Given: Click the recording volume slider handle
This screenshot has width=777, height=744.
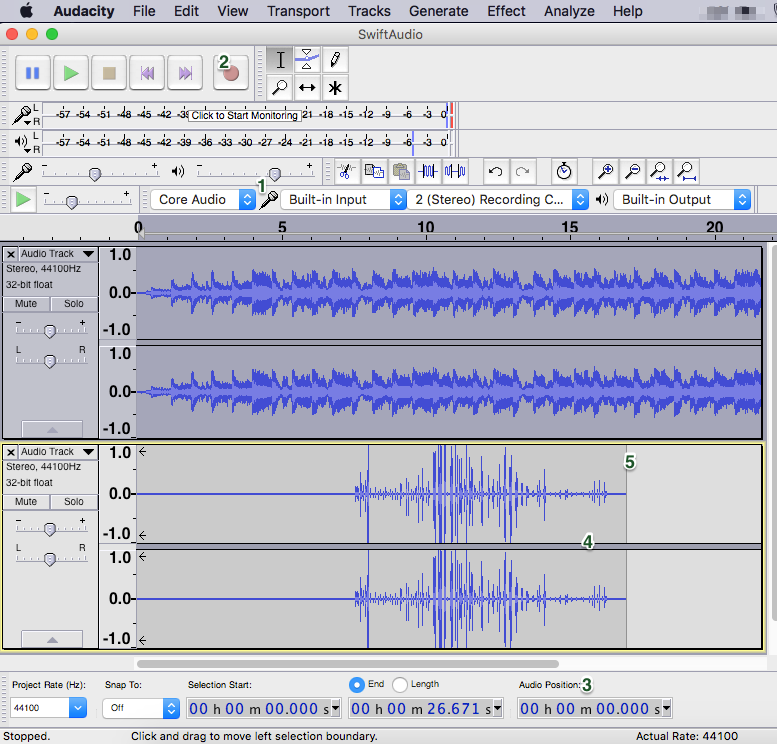Looking at the screenshot, I should (95, 174).
